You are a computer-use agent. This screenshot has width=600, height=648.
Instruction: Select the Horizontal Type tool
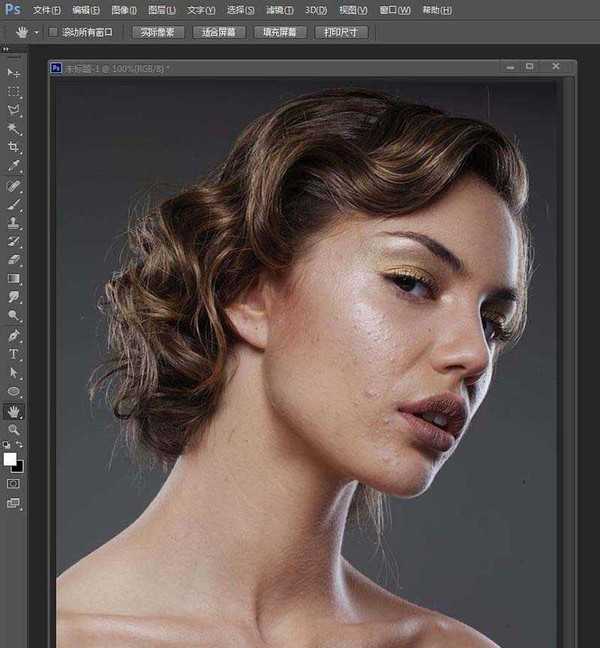(14, 354)
